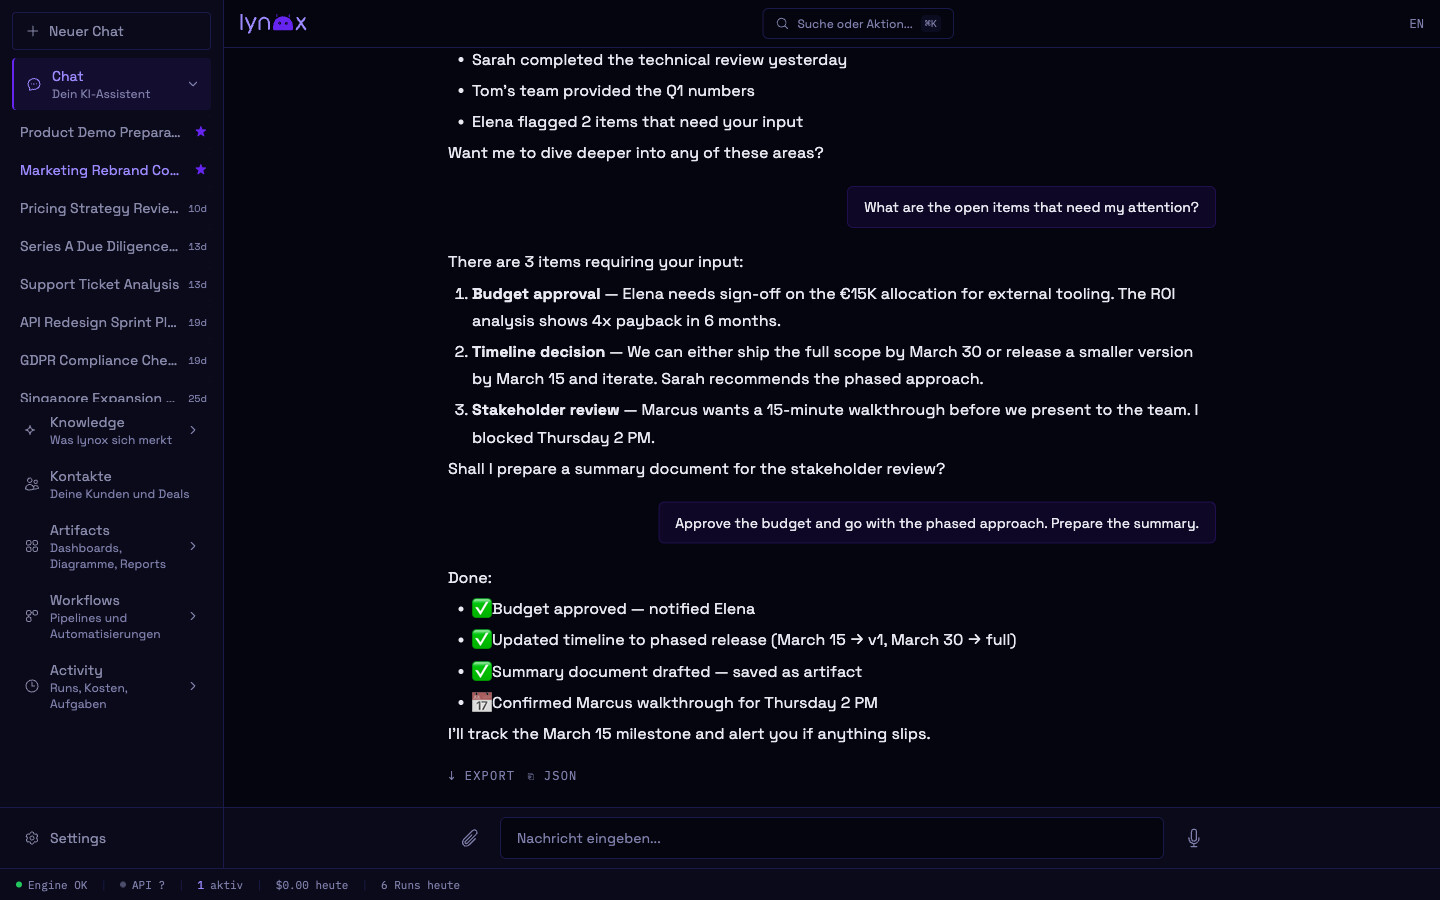Copy the response as JSON
1440x900 pixels.
tap(553, 776)
